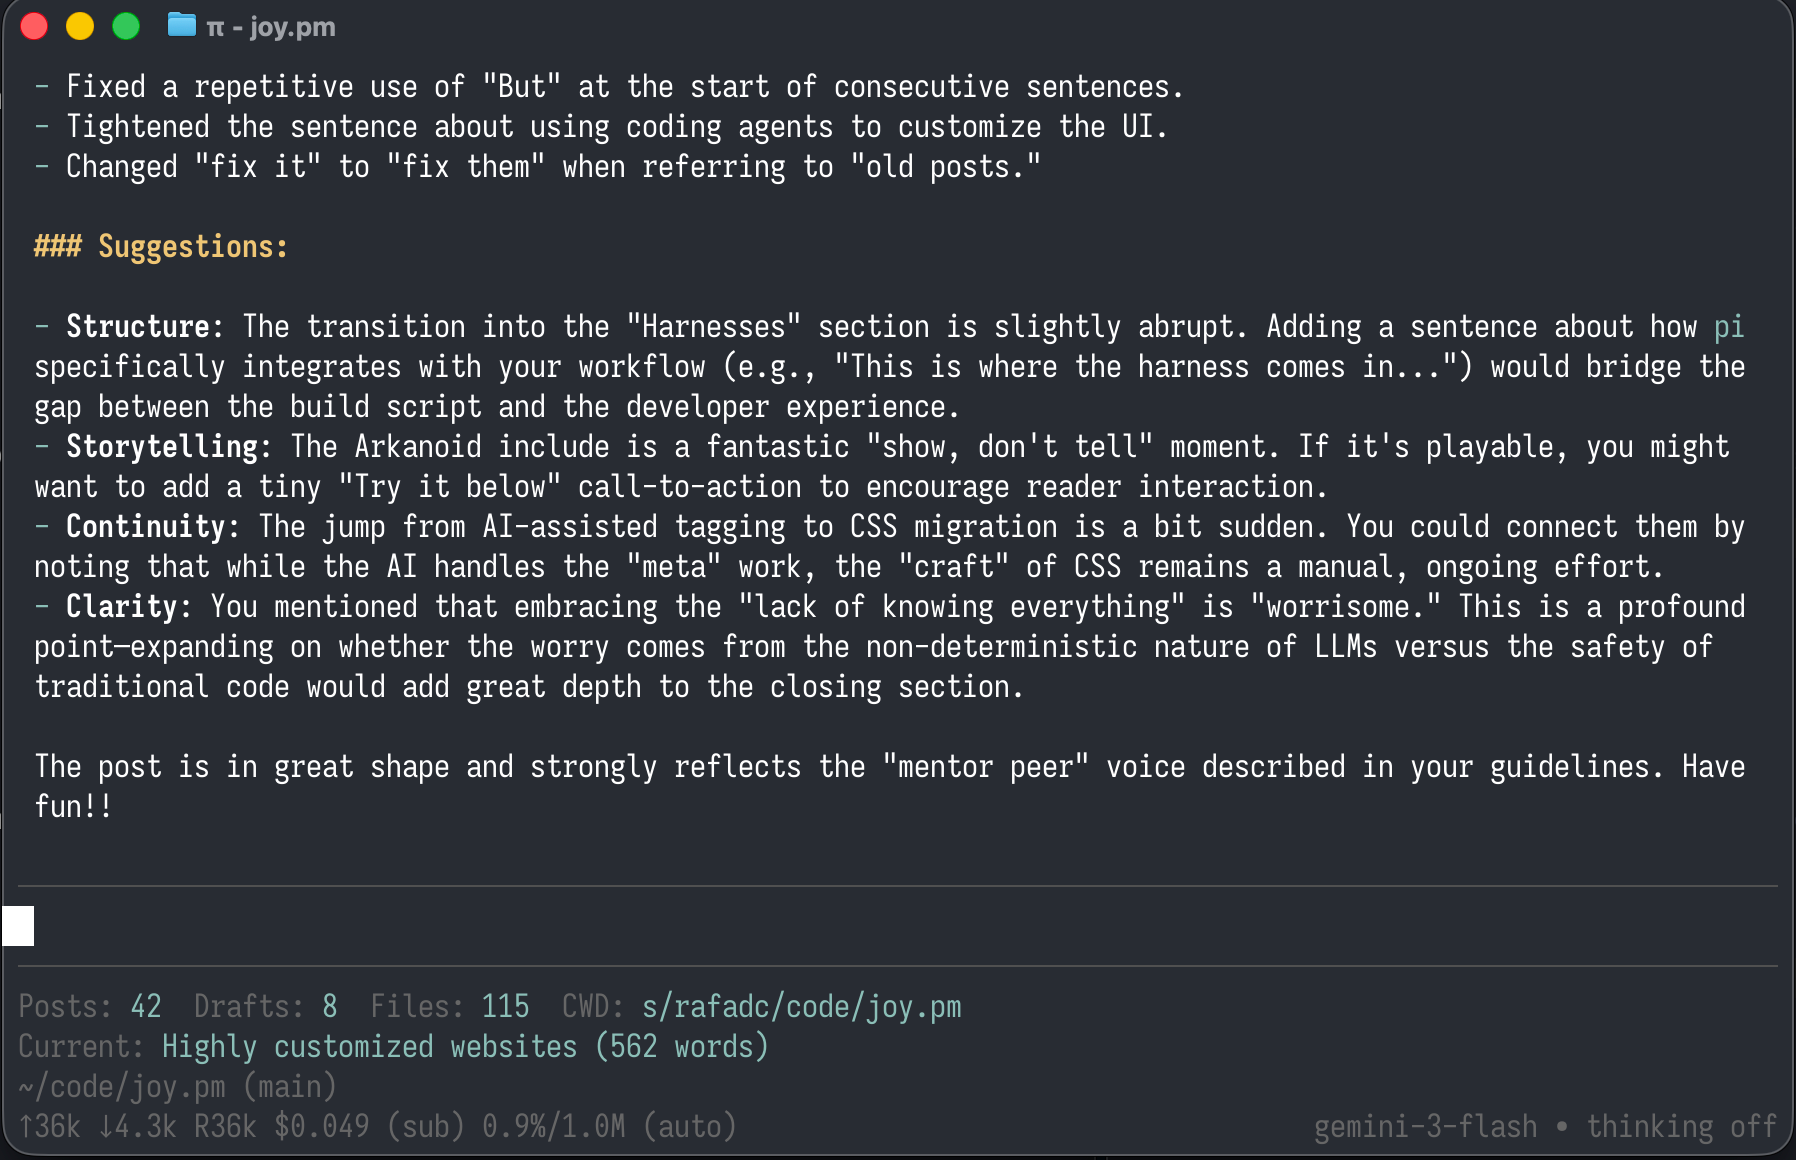Click the π symbol in the window title
The height and width of the screenshot is (1160, 1796).
tap(216, 27)
